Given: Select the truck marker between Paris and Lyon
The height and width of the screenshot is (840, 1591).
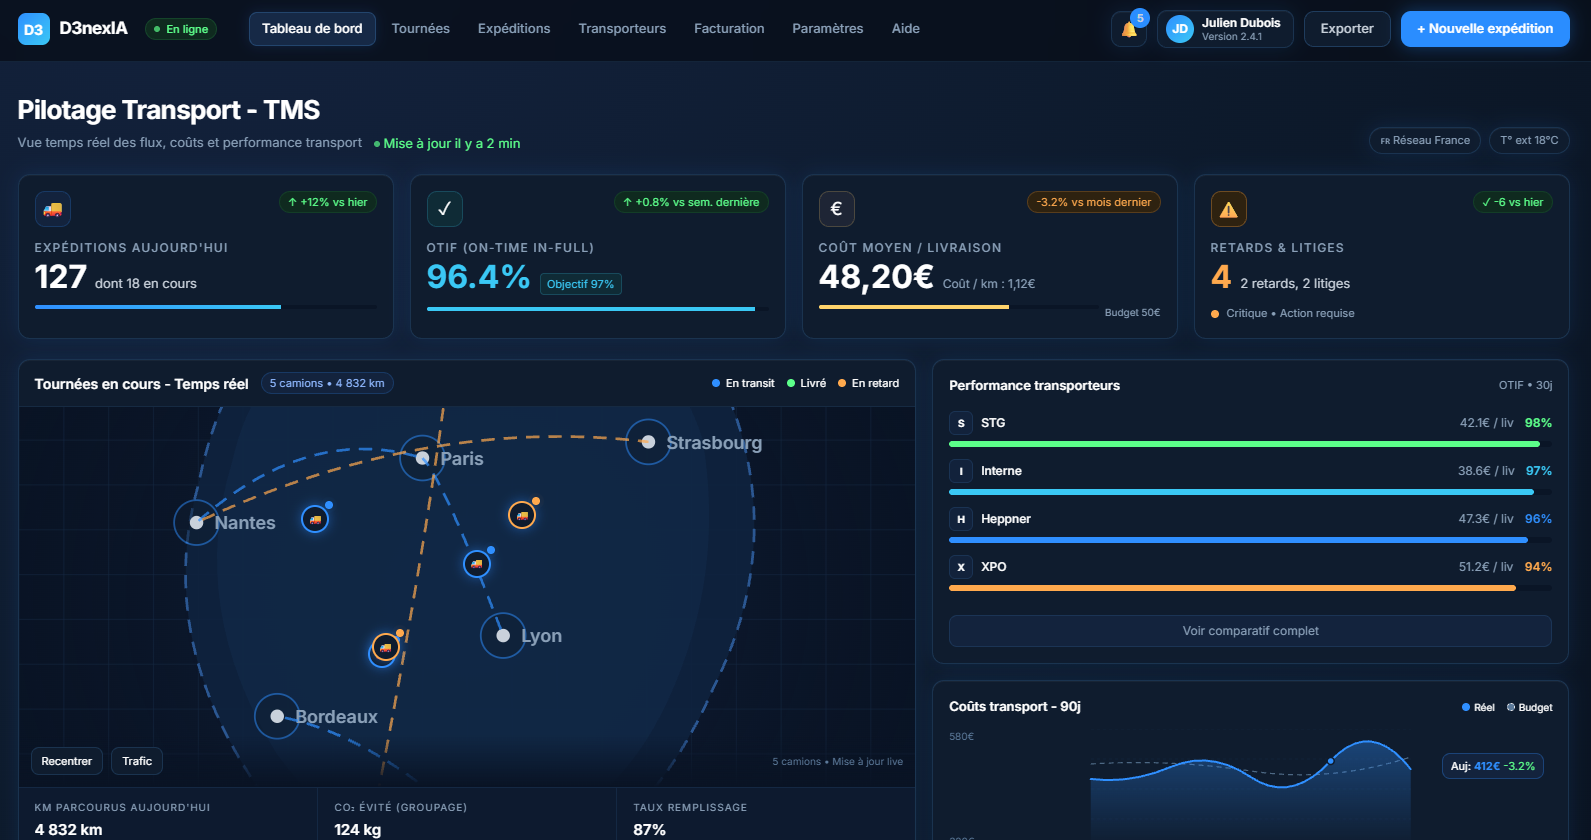Looking at the screenshot, I should click(477, 564).
